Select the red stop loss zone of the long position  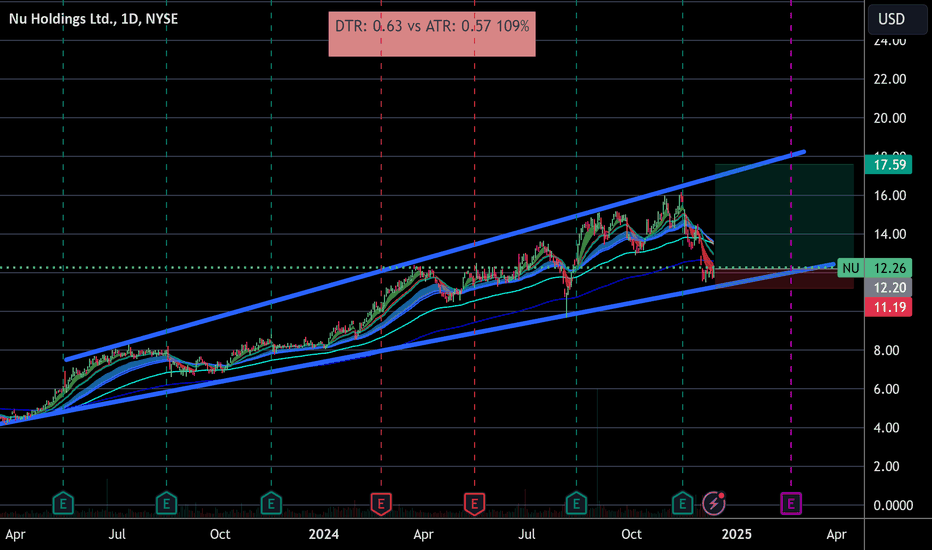click(784, 279)
